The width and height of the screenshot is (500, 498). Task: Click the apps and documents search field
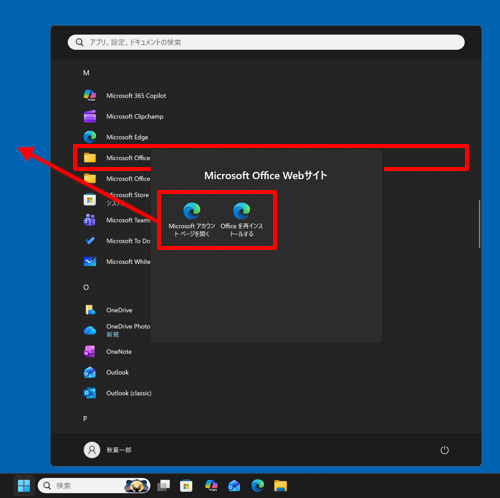pos(266,42)
